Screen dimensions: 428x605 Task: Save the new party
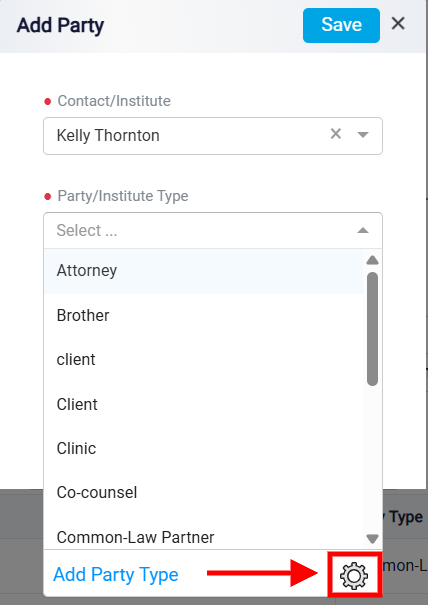[x=341, y=25]
